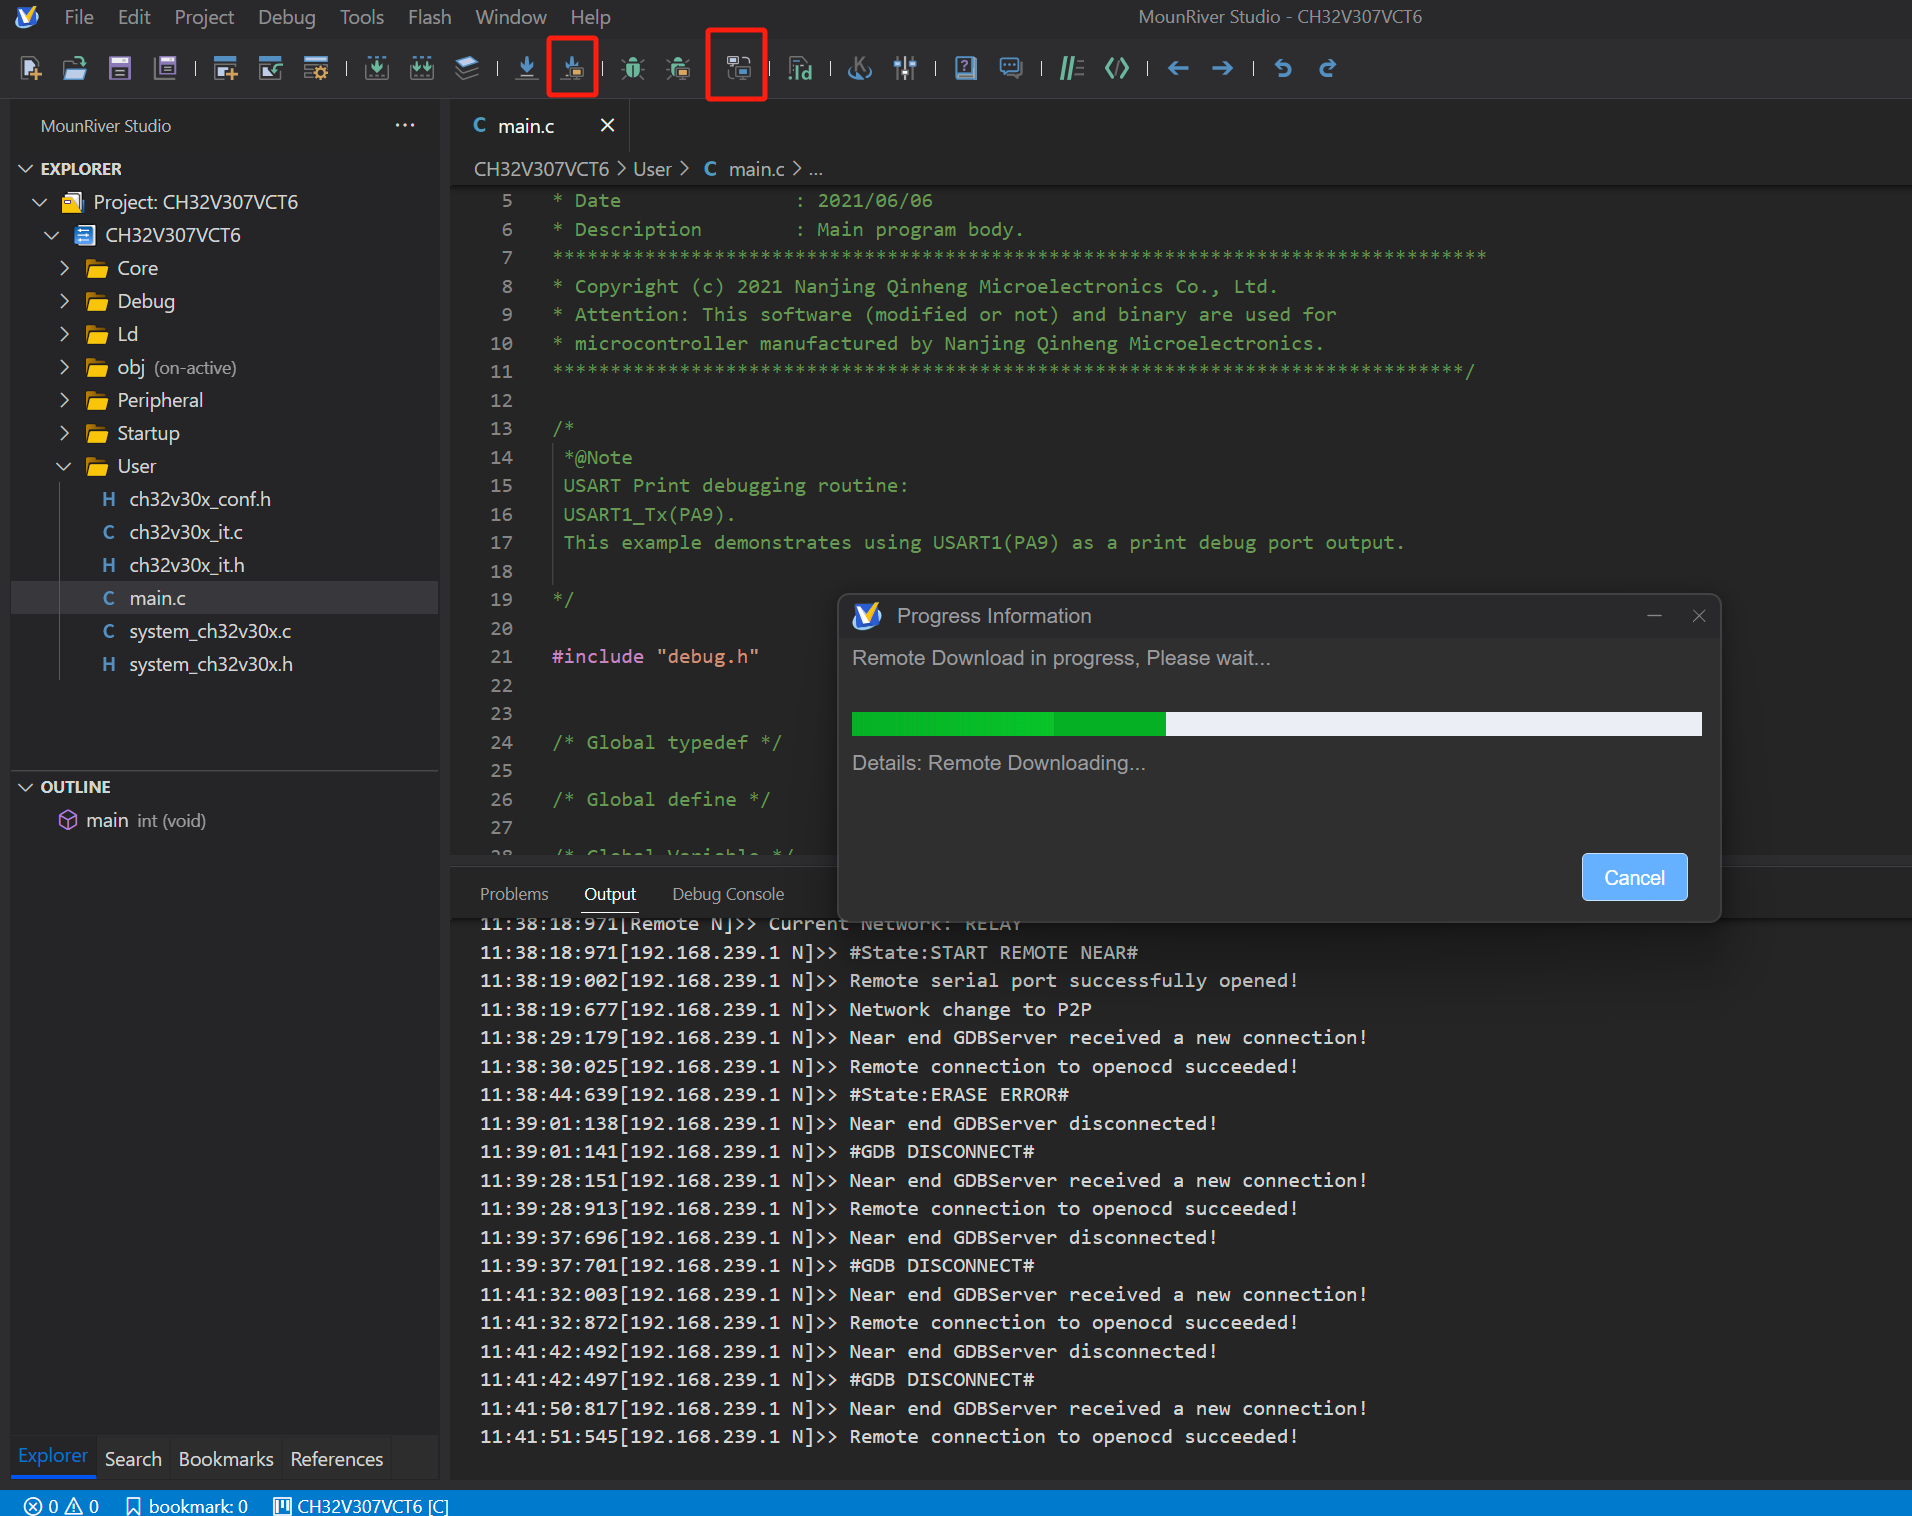Collapse the OUTLINE section
Viewport: 1912px width, 1516px height.
click(24, 787)
